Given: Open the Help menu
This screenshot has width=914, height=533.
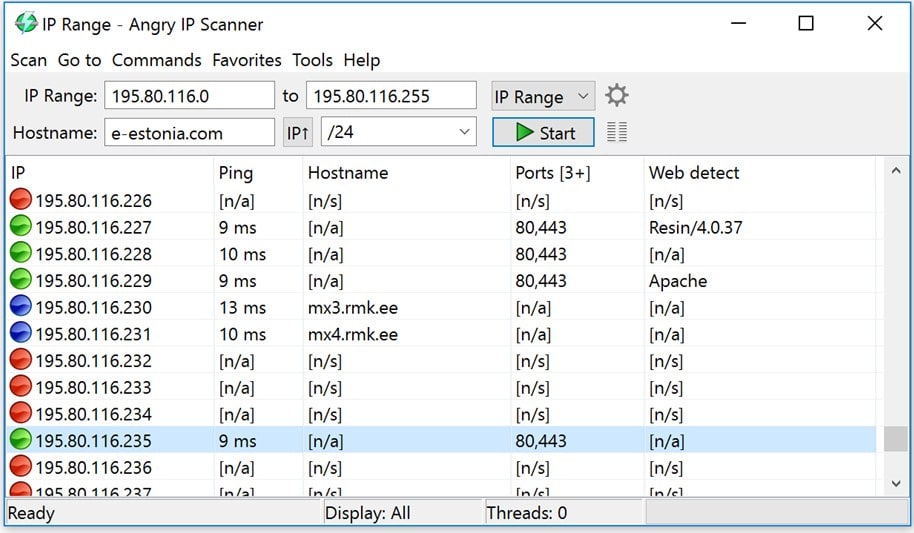Looking at the screenshot, I should 361,60.
